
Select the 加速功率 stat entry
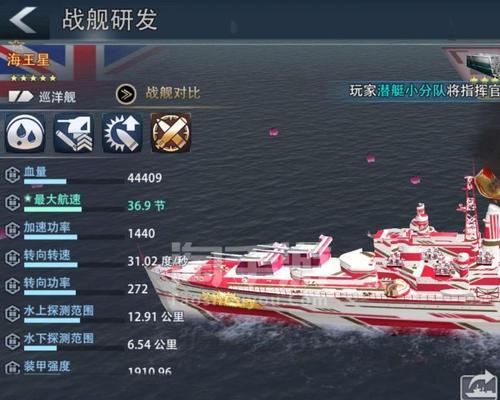click(x=47, y=227)
